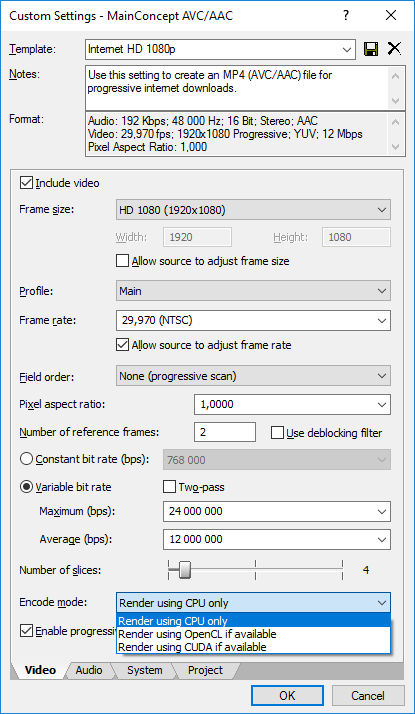Image resolution: width=415 pixels, height=714 pixels.
Task: Click the Notes box scroll down arrow
Action: tap(396, 101)
